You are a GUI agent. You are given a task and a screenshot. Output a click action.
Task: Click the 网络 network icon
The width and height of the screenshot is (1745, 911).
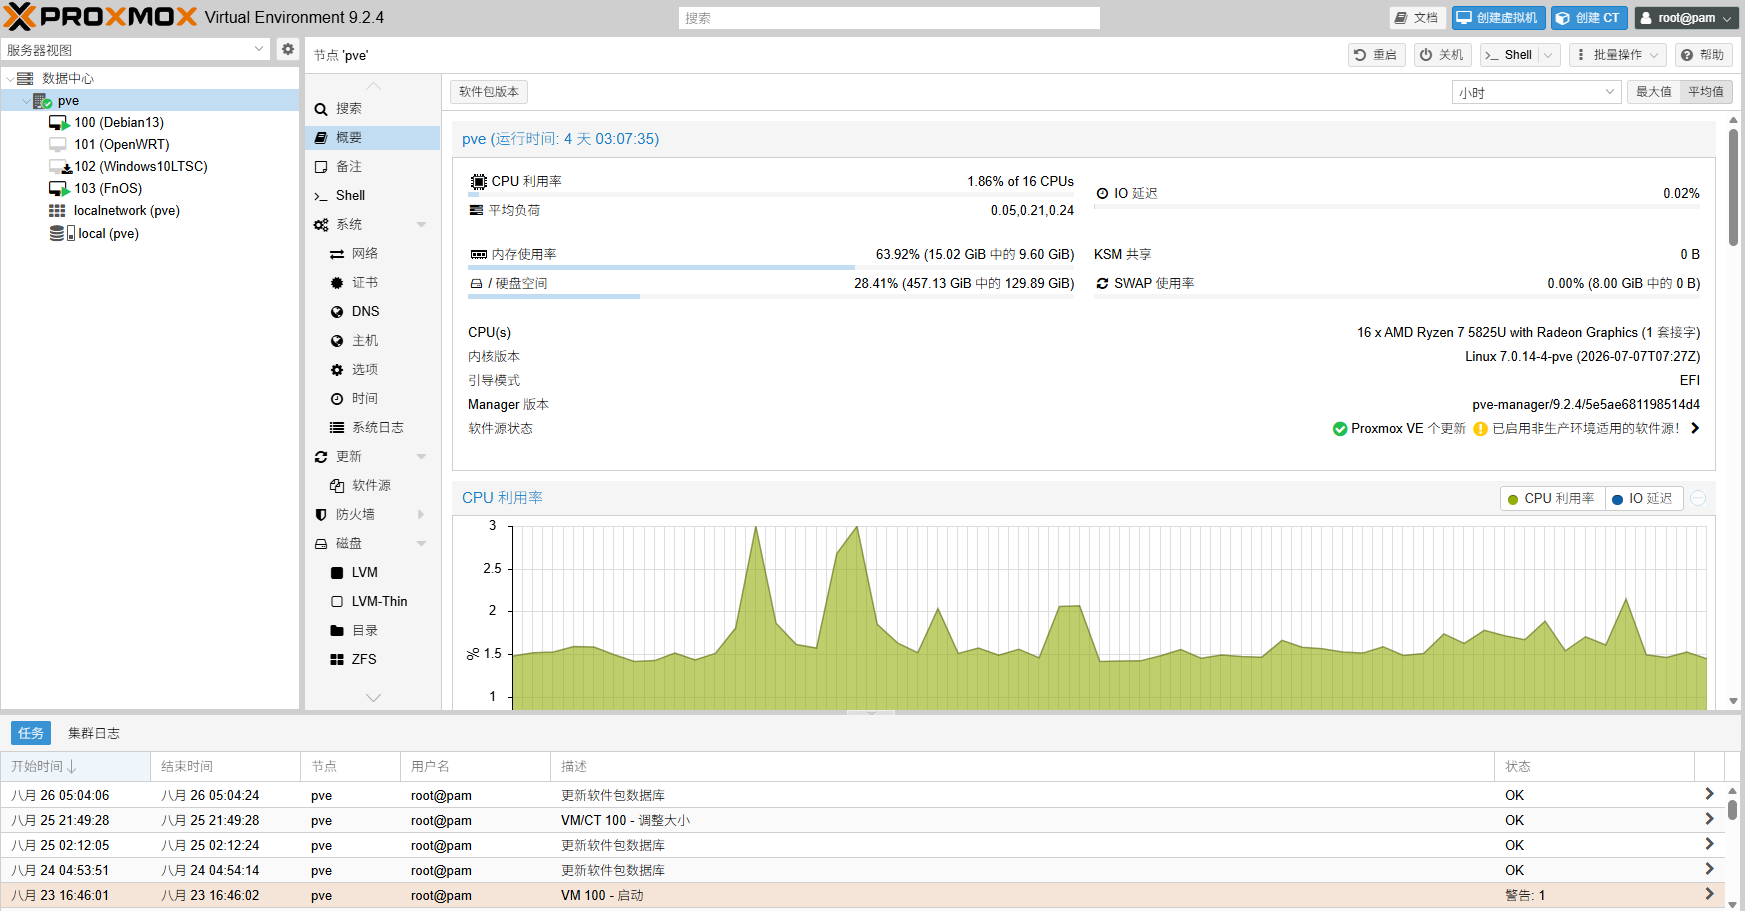point(337,254)
